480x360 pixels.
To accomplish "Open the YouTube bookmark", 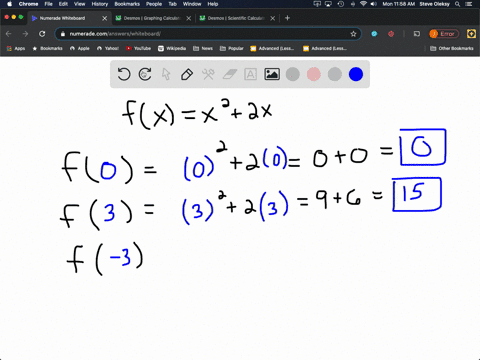I will tap(138, 48).
